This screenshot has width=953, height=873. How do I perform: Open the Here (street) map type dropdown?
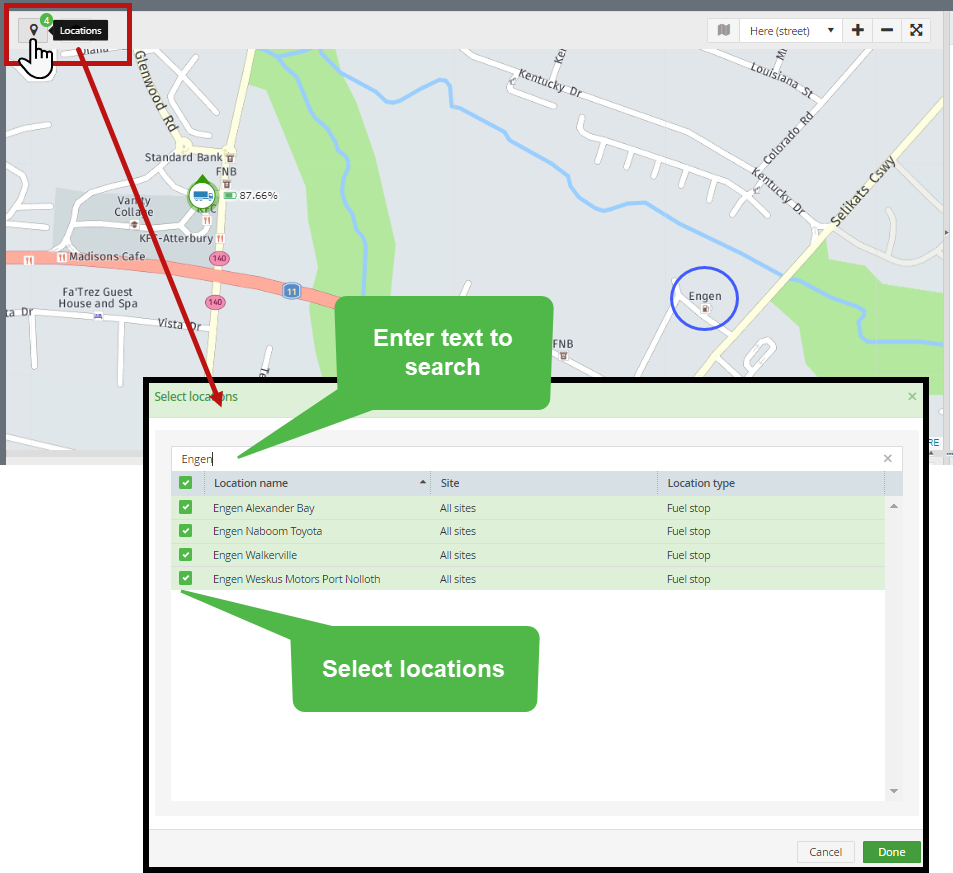click(x=790, y=30)
